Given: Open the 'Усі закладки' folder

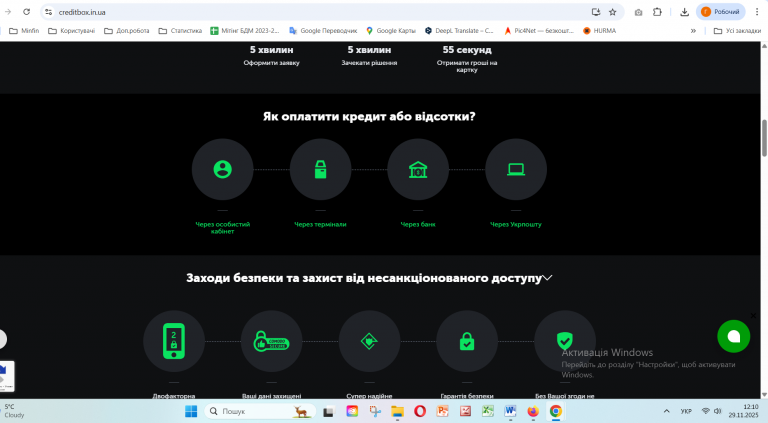Looking at the screenshot, I should click(737, 30).
